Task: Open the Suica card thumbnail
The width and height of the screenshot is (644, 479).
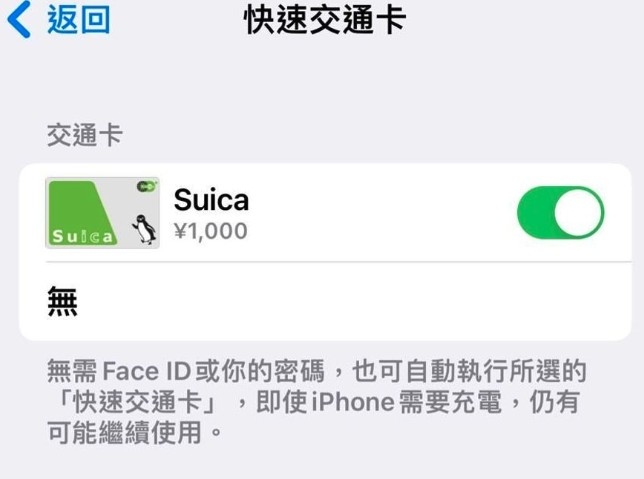Action: 102,213
